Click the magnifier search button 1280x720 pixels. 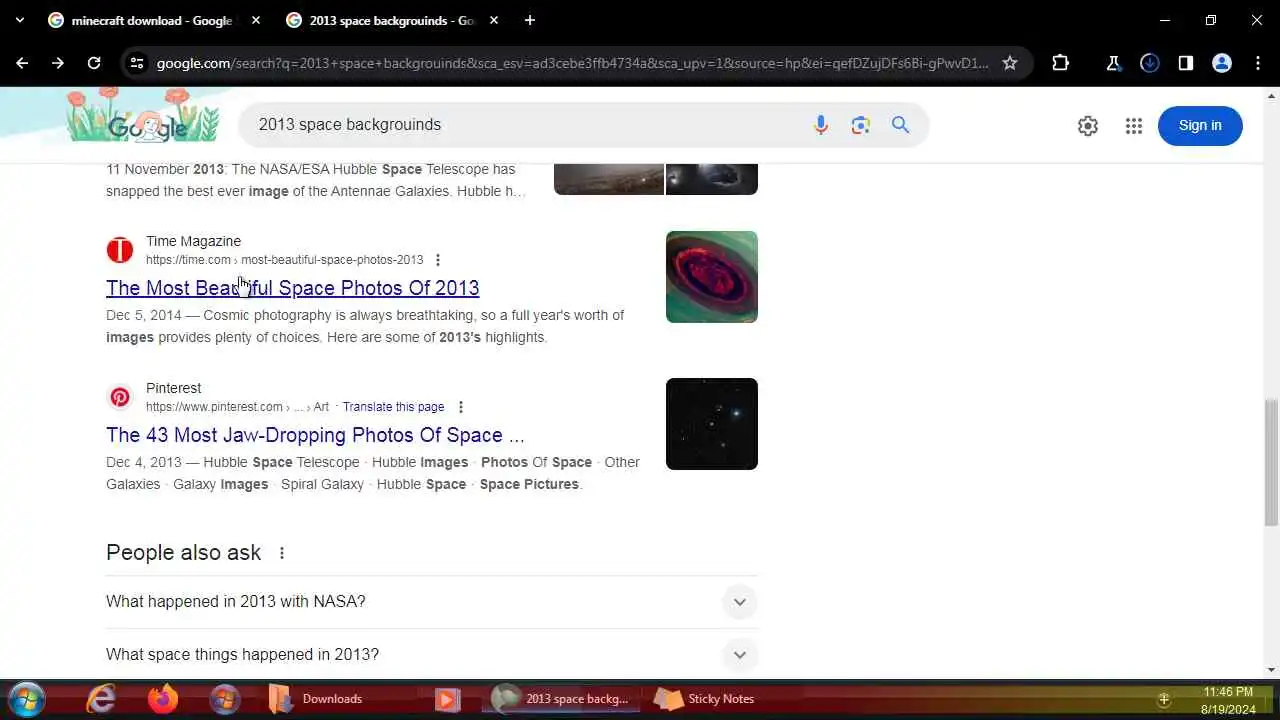(x=901, y=125)
